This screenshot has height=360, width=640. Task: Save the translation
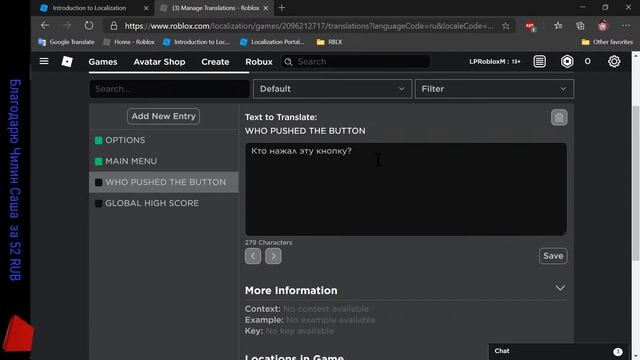click(553, 256)
